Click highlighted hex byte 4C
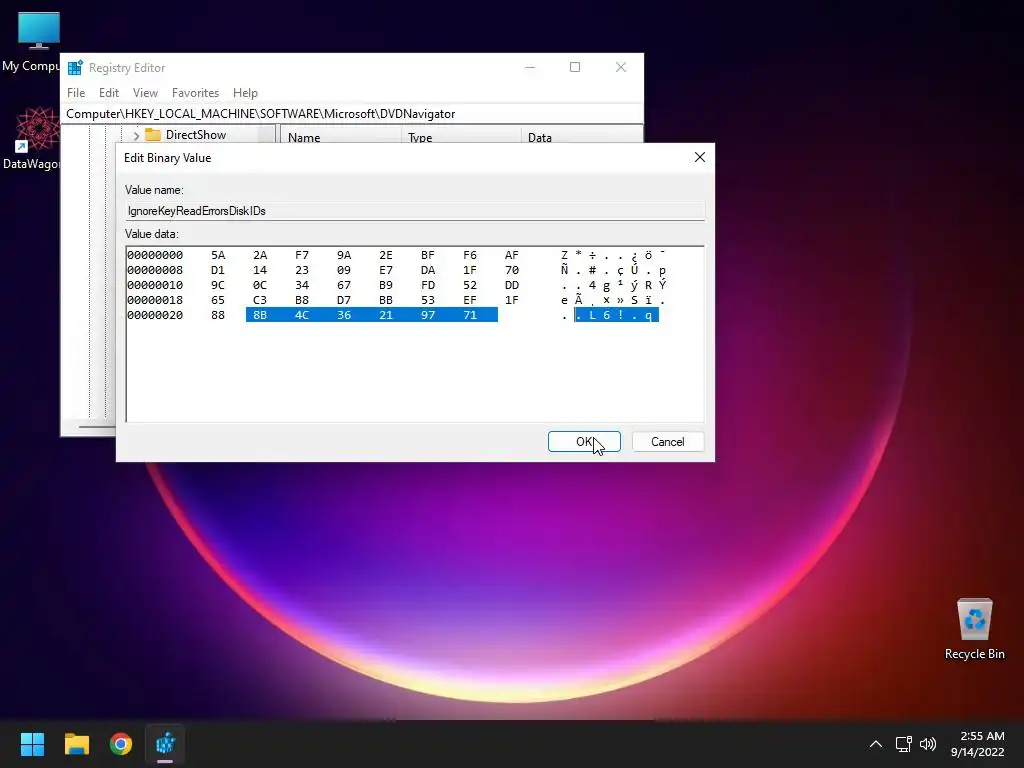 302,315
